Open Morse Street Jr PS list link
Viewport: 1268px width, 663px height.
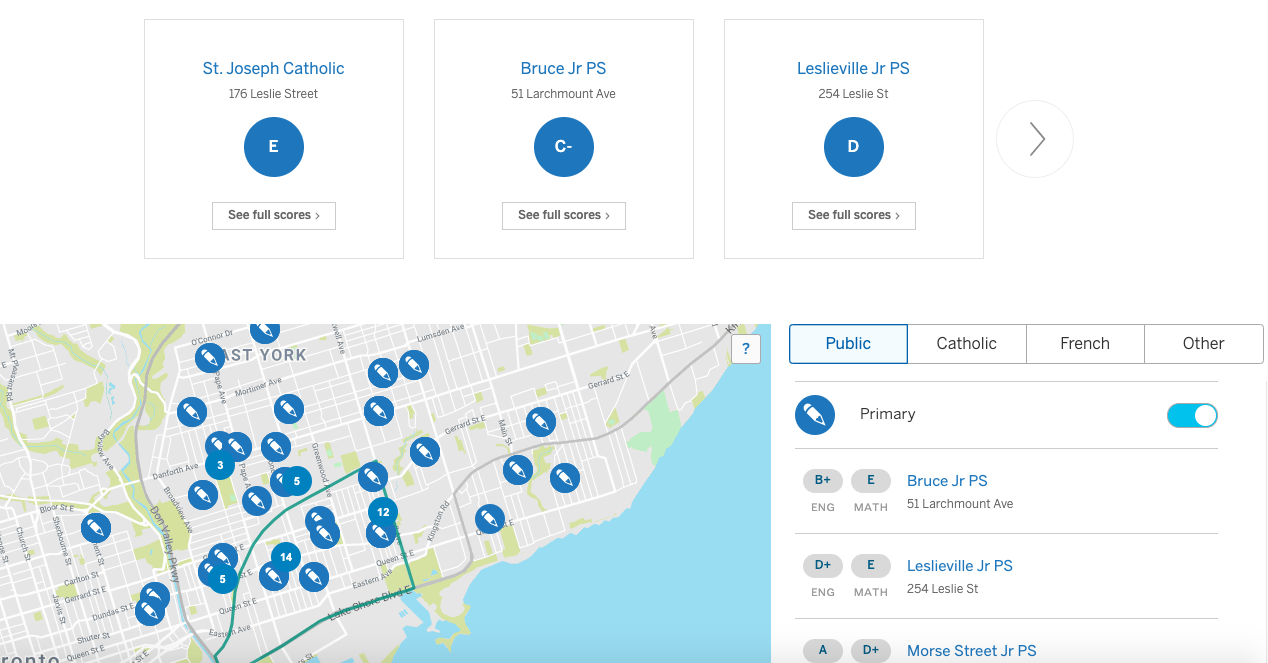tap(972, 651)
